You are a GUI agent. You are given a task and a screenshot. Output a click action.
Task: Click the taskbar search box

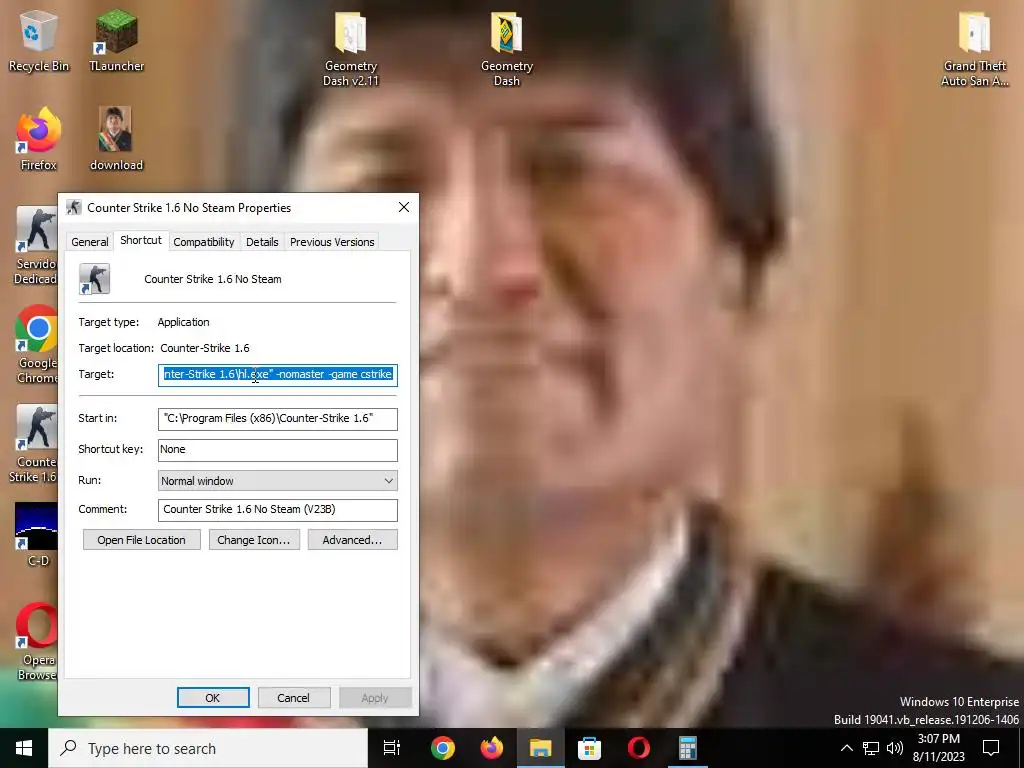pyautogui.click(x=208, y=748)
